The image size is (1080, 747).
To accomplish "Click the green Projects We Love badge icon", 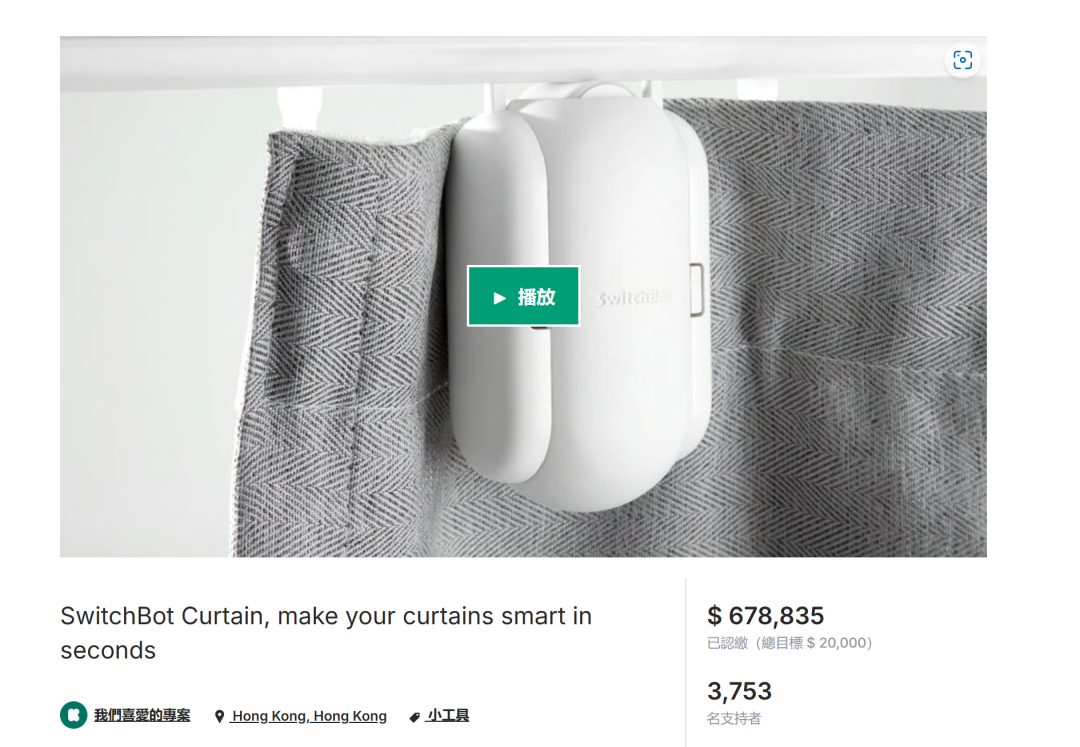I will point(73,715).
